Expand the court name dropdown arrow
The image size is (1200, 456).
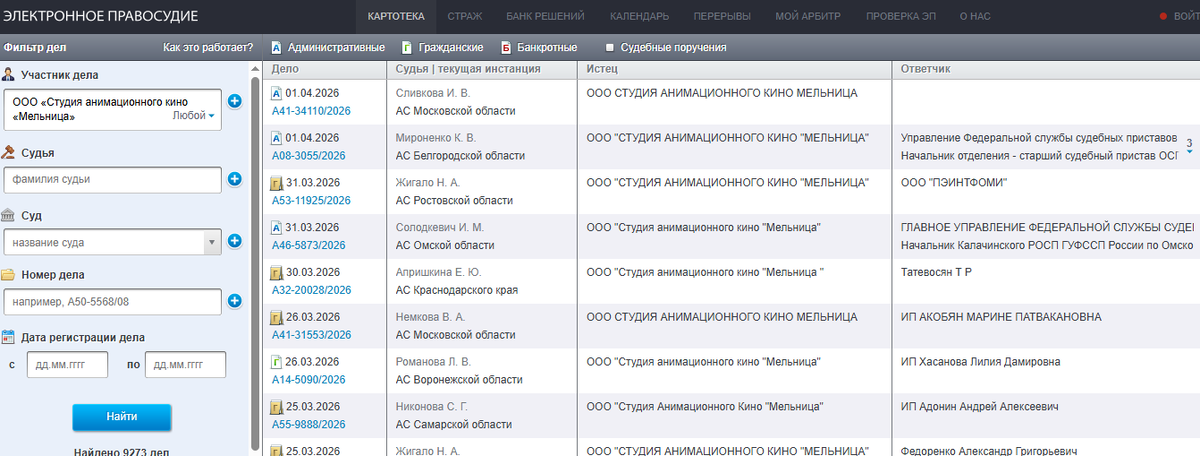(x=211, y=242)
